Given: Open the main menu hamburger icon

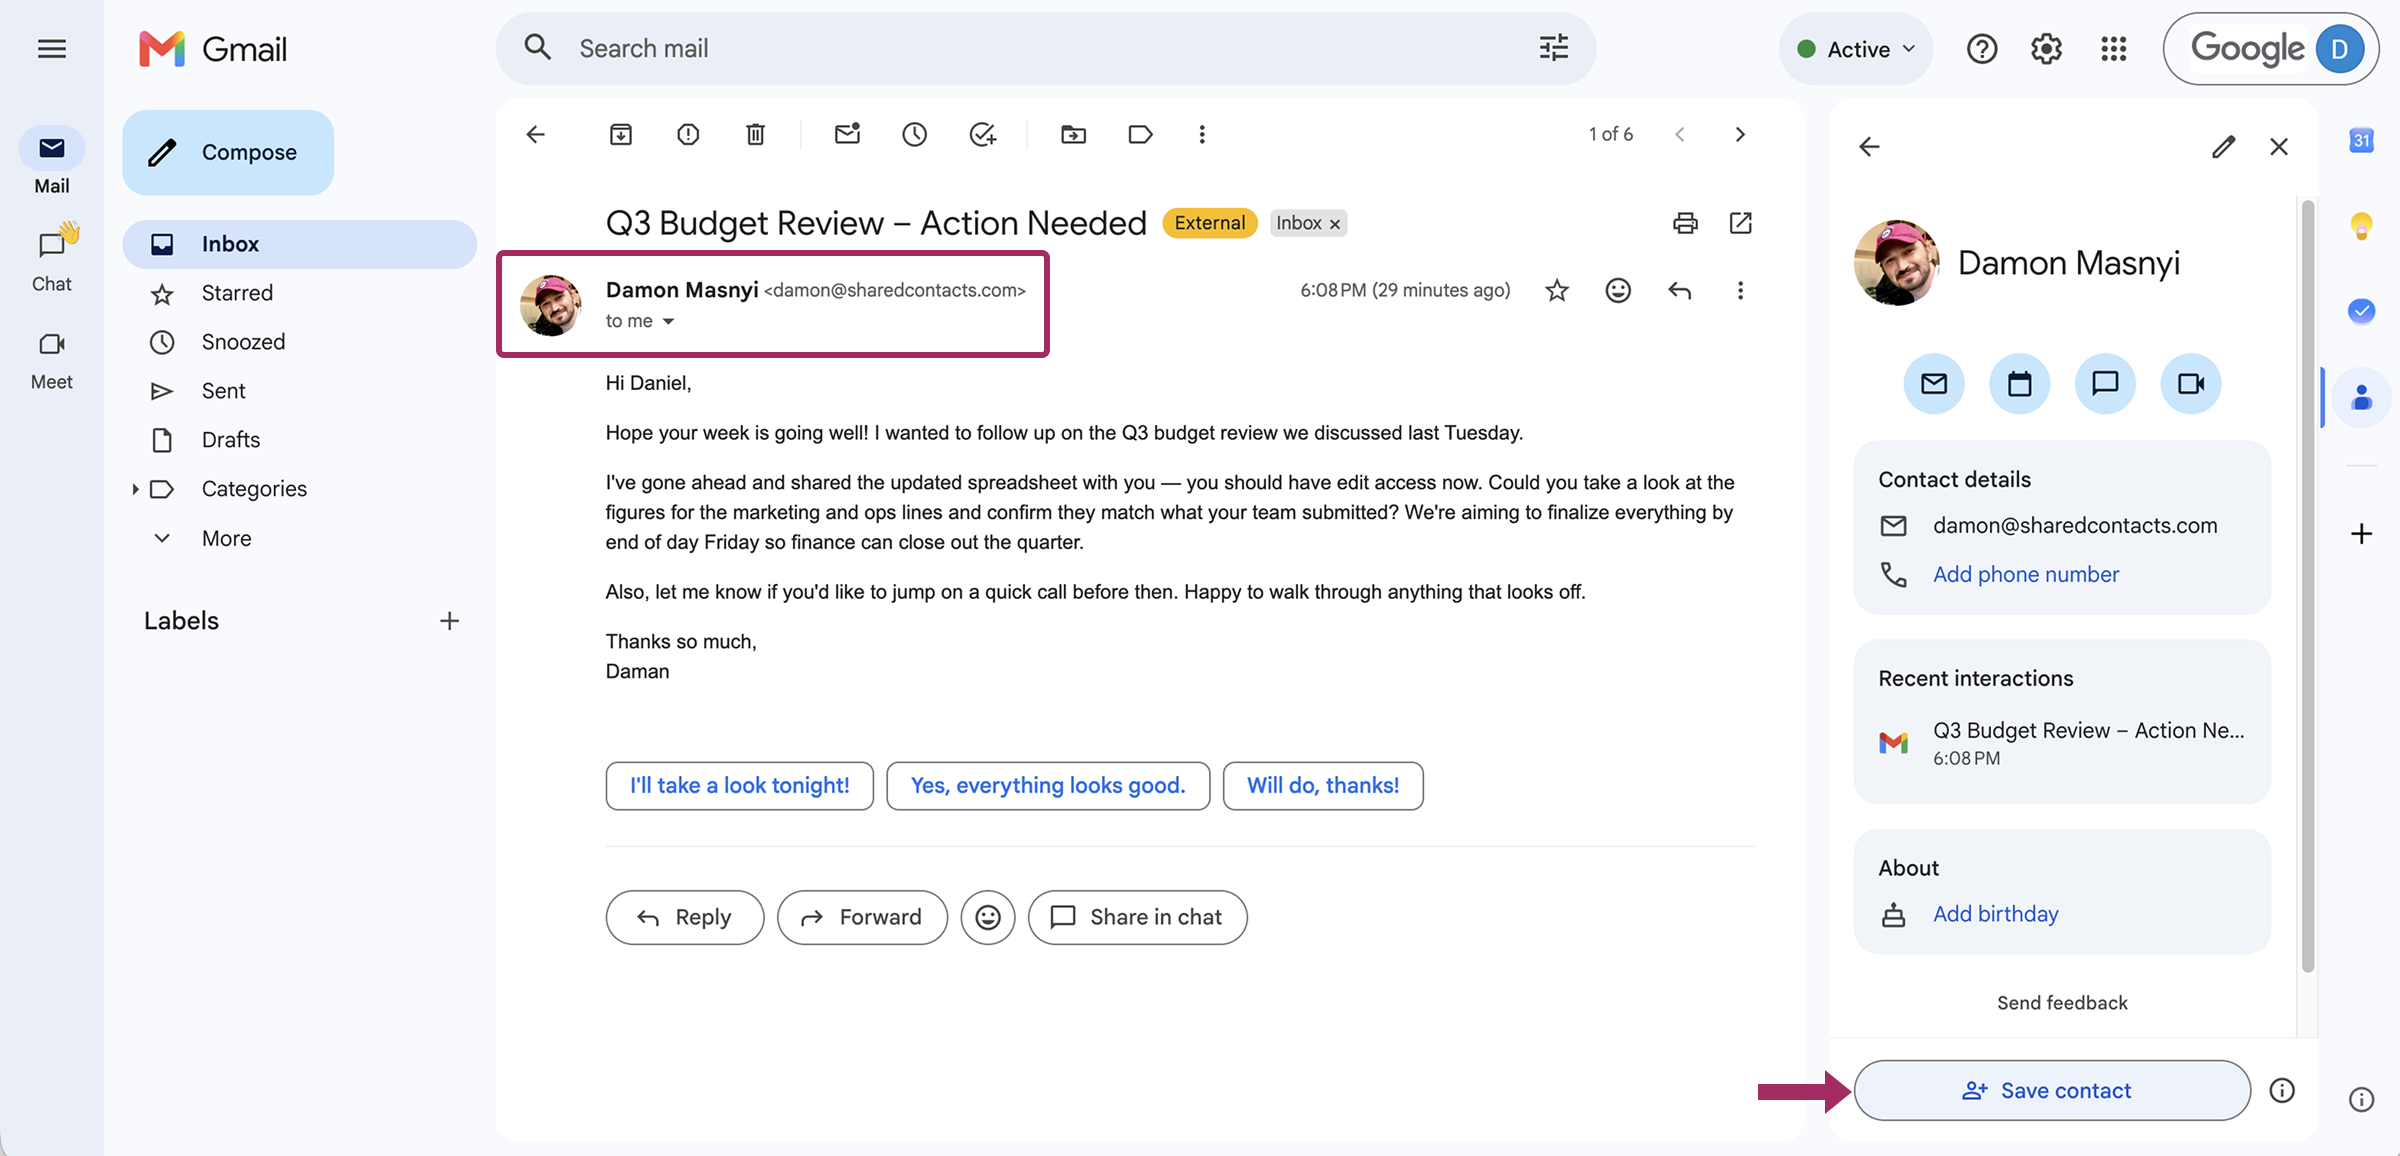Looking at the screenshot, I should tap(52, 49).
